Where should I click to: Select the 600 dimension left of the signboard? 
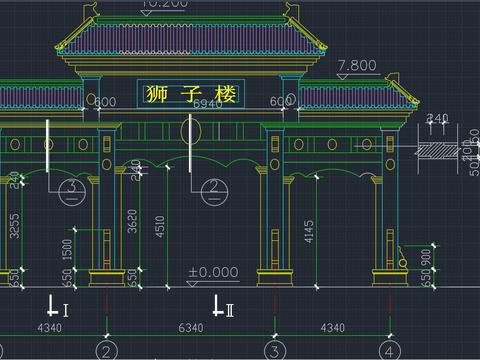(x=105, y=102)
